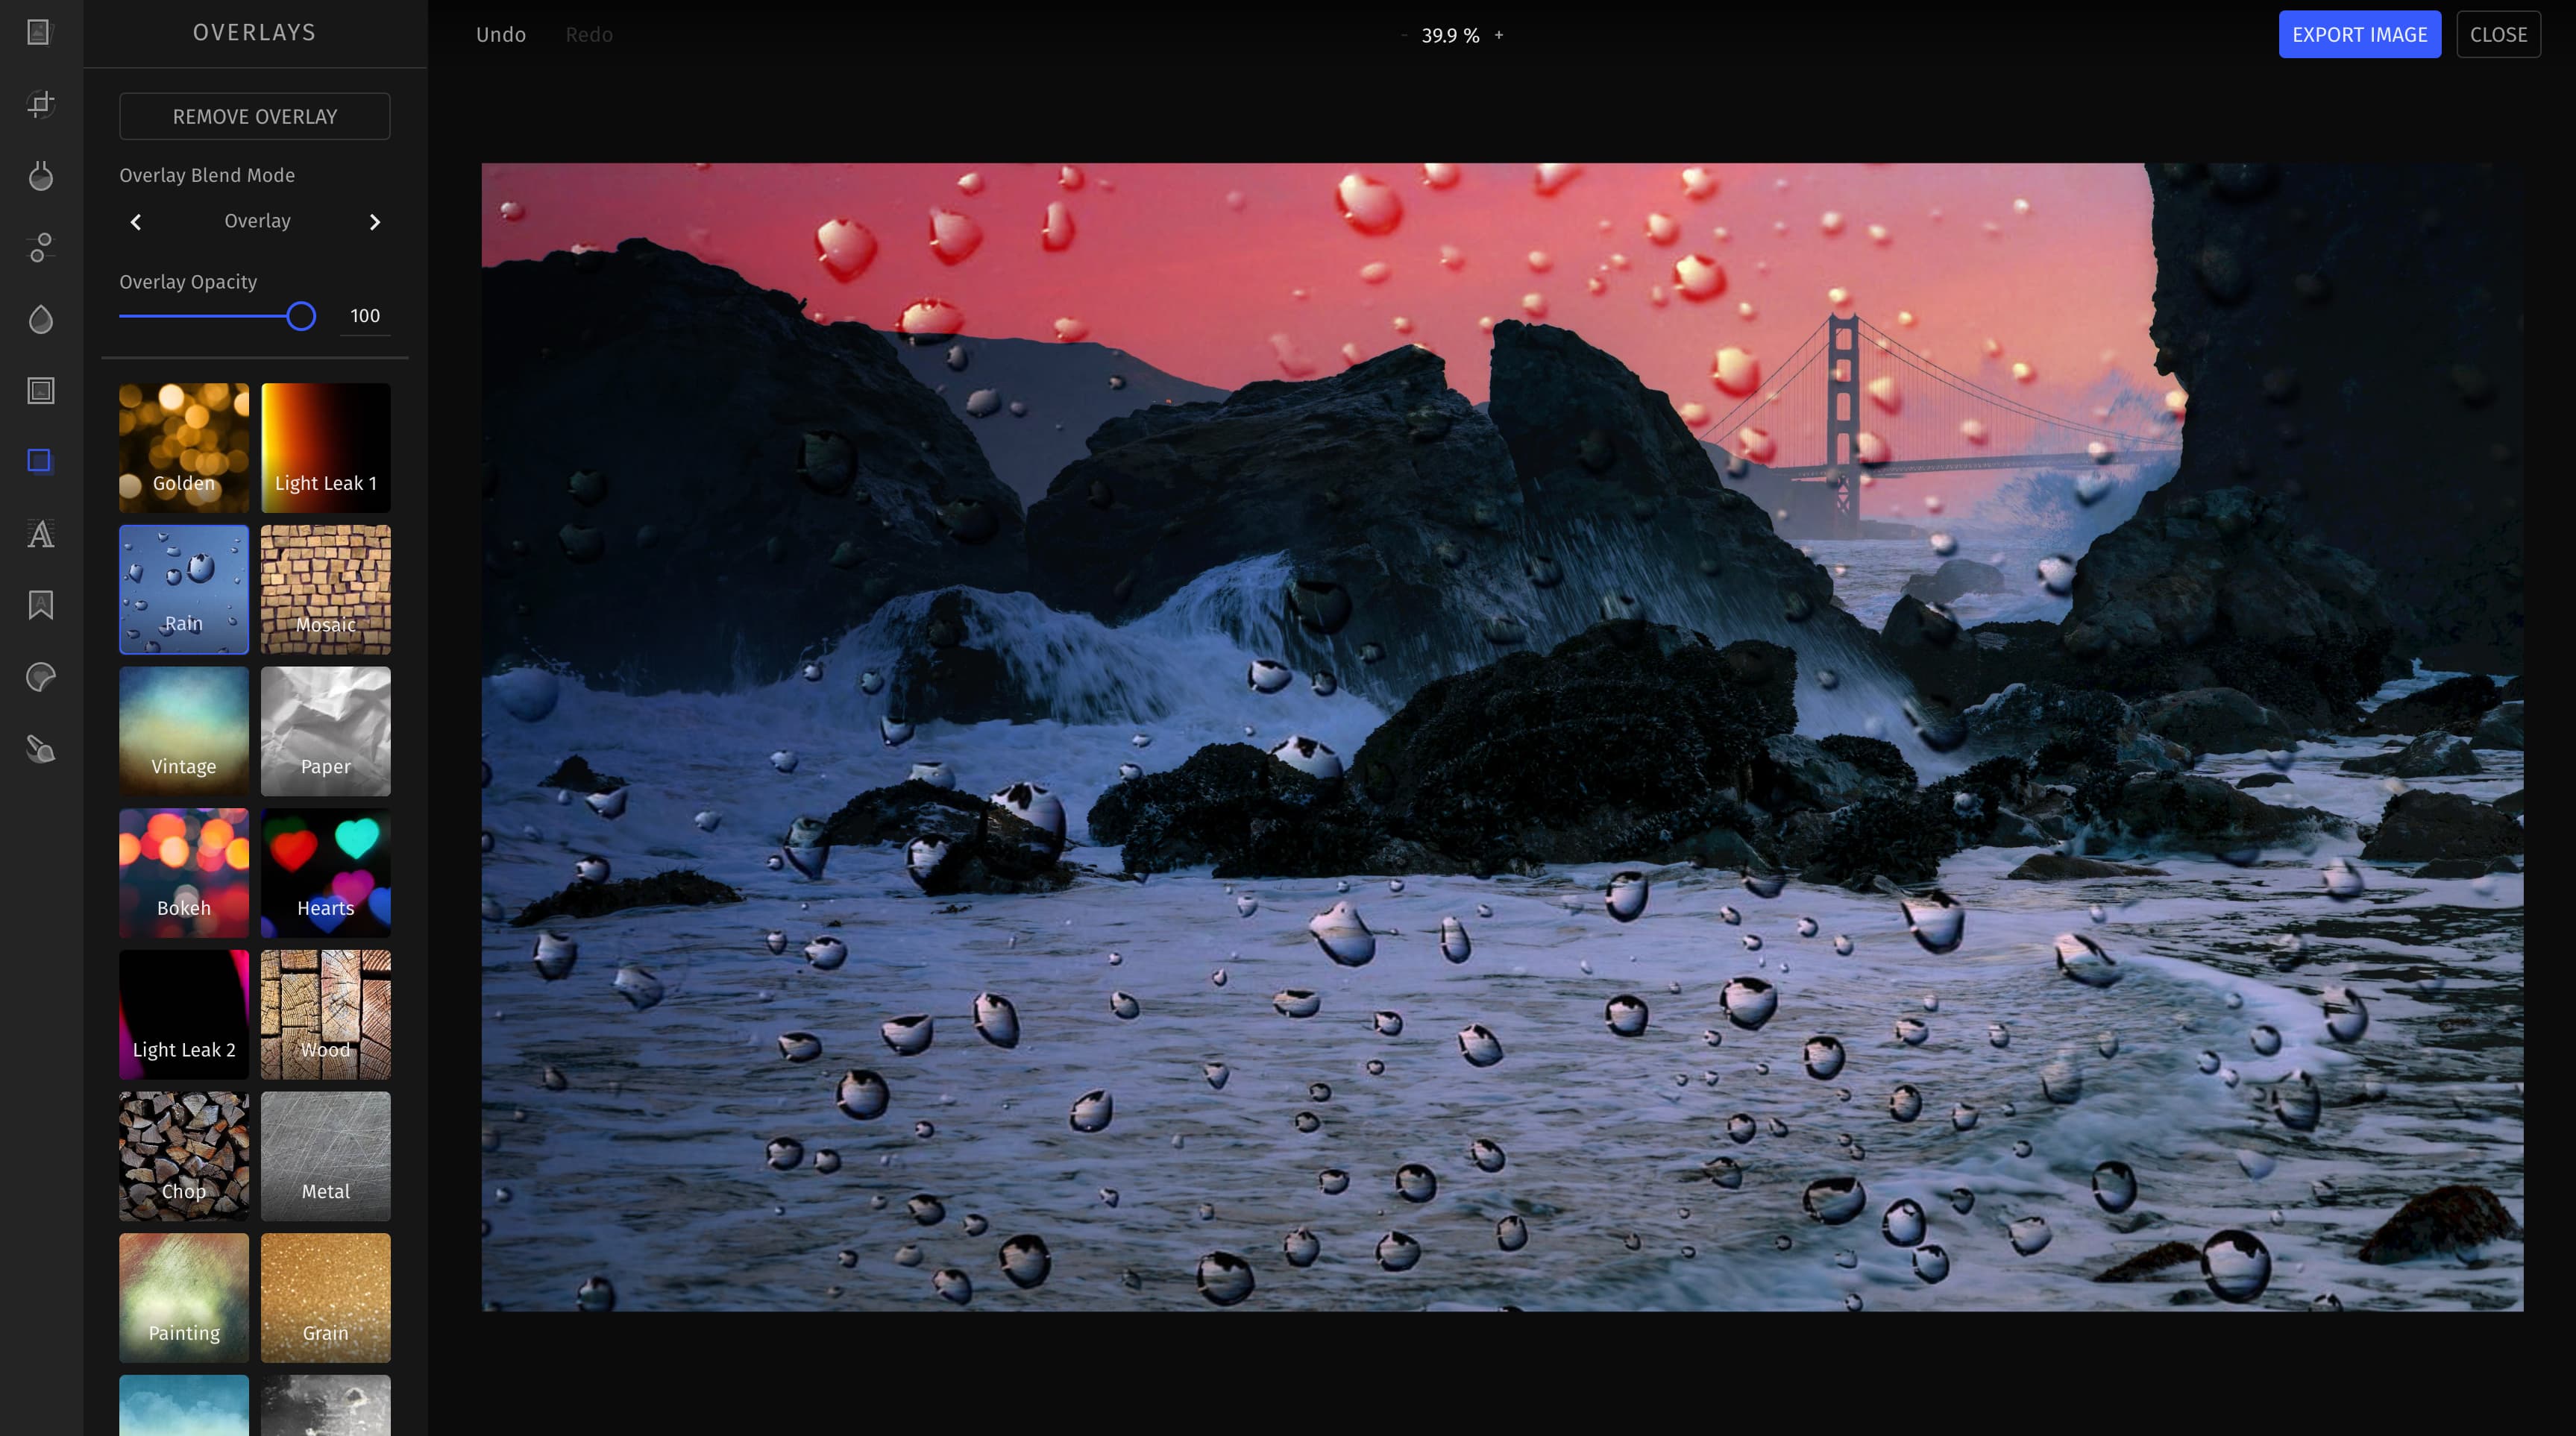This screenshot has height=1436, width=2576.
Task: Click Remove Overlay button
Action: pos(255,116)
